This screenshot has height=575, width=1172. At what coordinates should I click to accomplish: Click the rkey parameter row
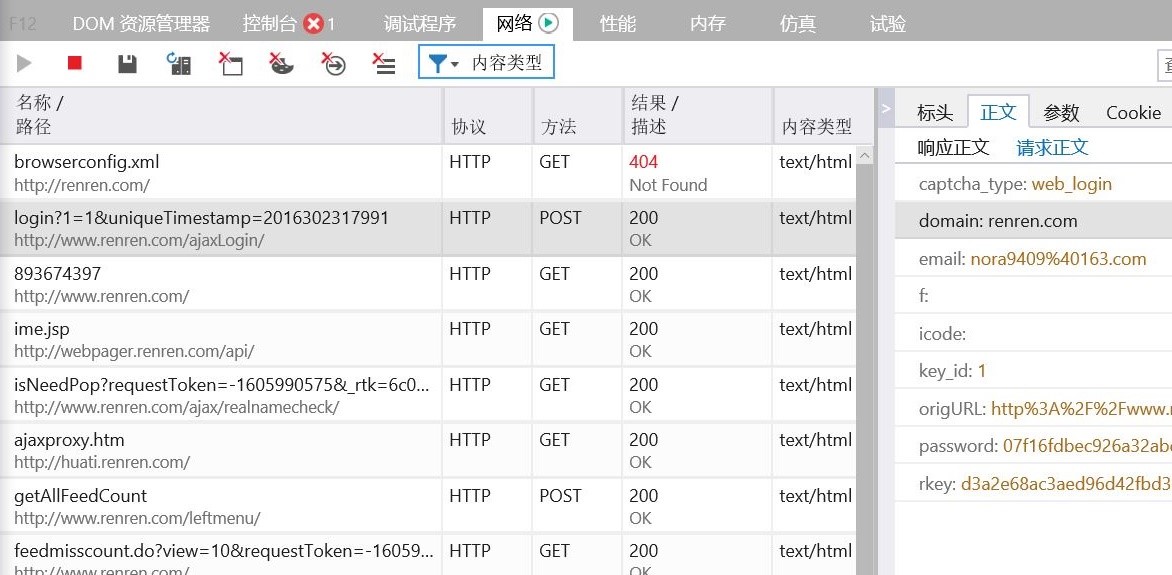1033,483
